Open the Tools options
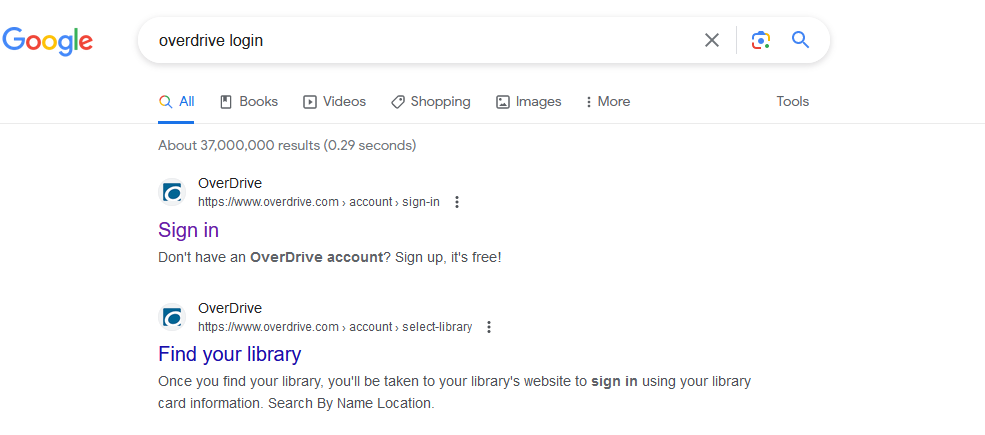Viewport: 985px width, 435px height. 792,101
